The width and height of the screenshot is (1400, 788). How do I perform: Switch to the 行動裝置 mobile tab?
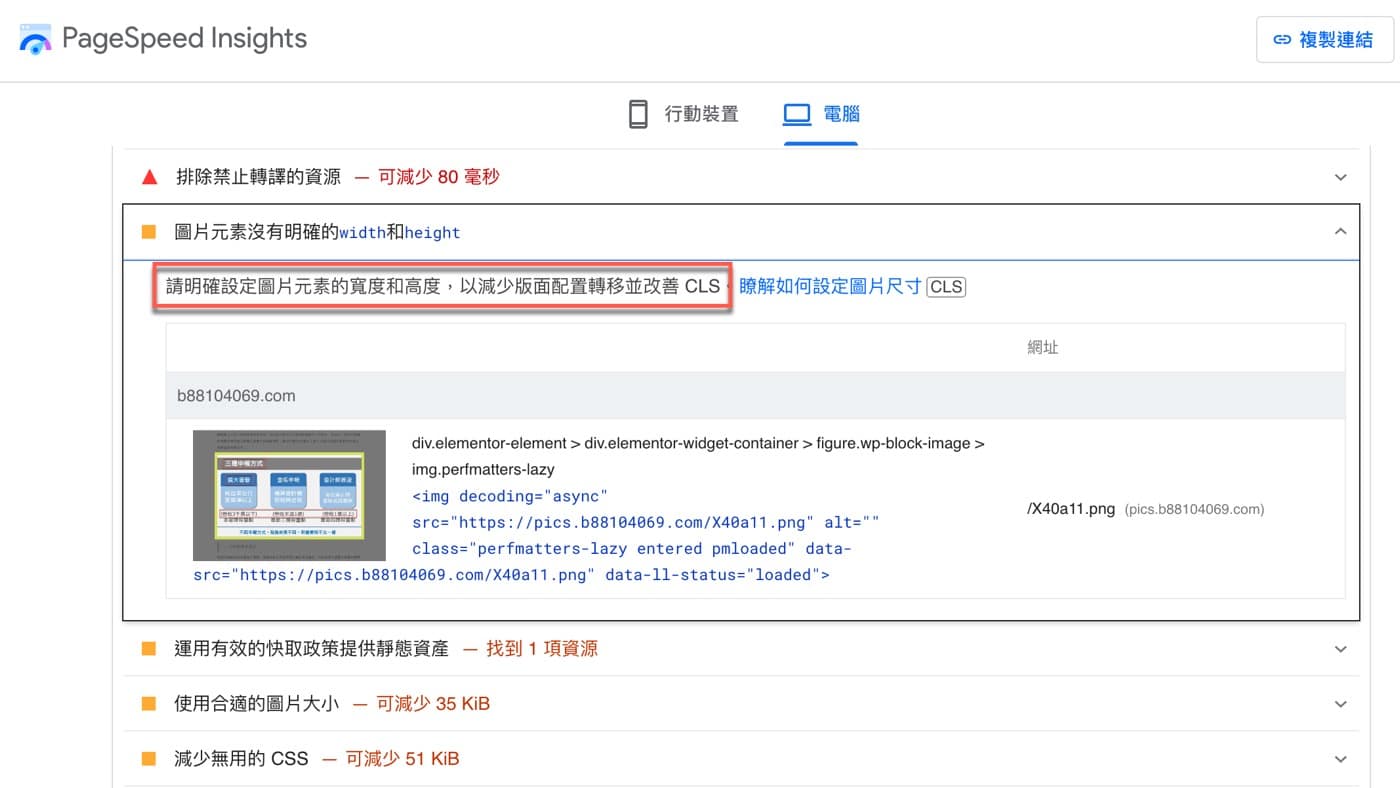683,114
